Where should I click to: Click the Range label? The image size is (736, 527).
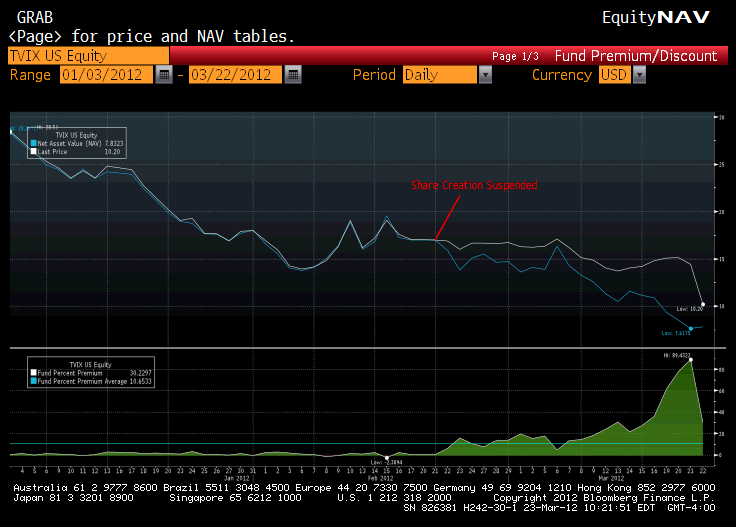31,75
